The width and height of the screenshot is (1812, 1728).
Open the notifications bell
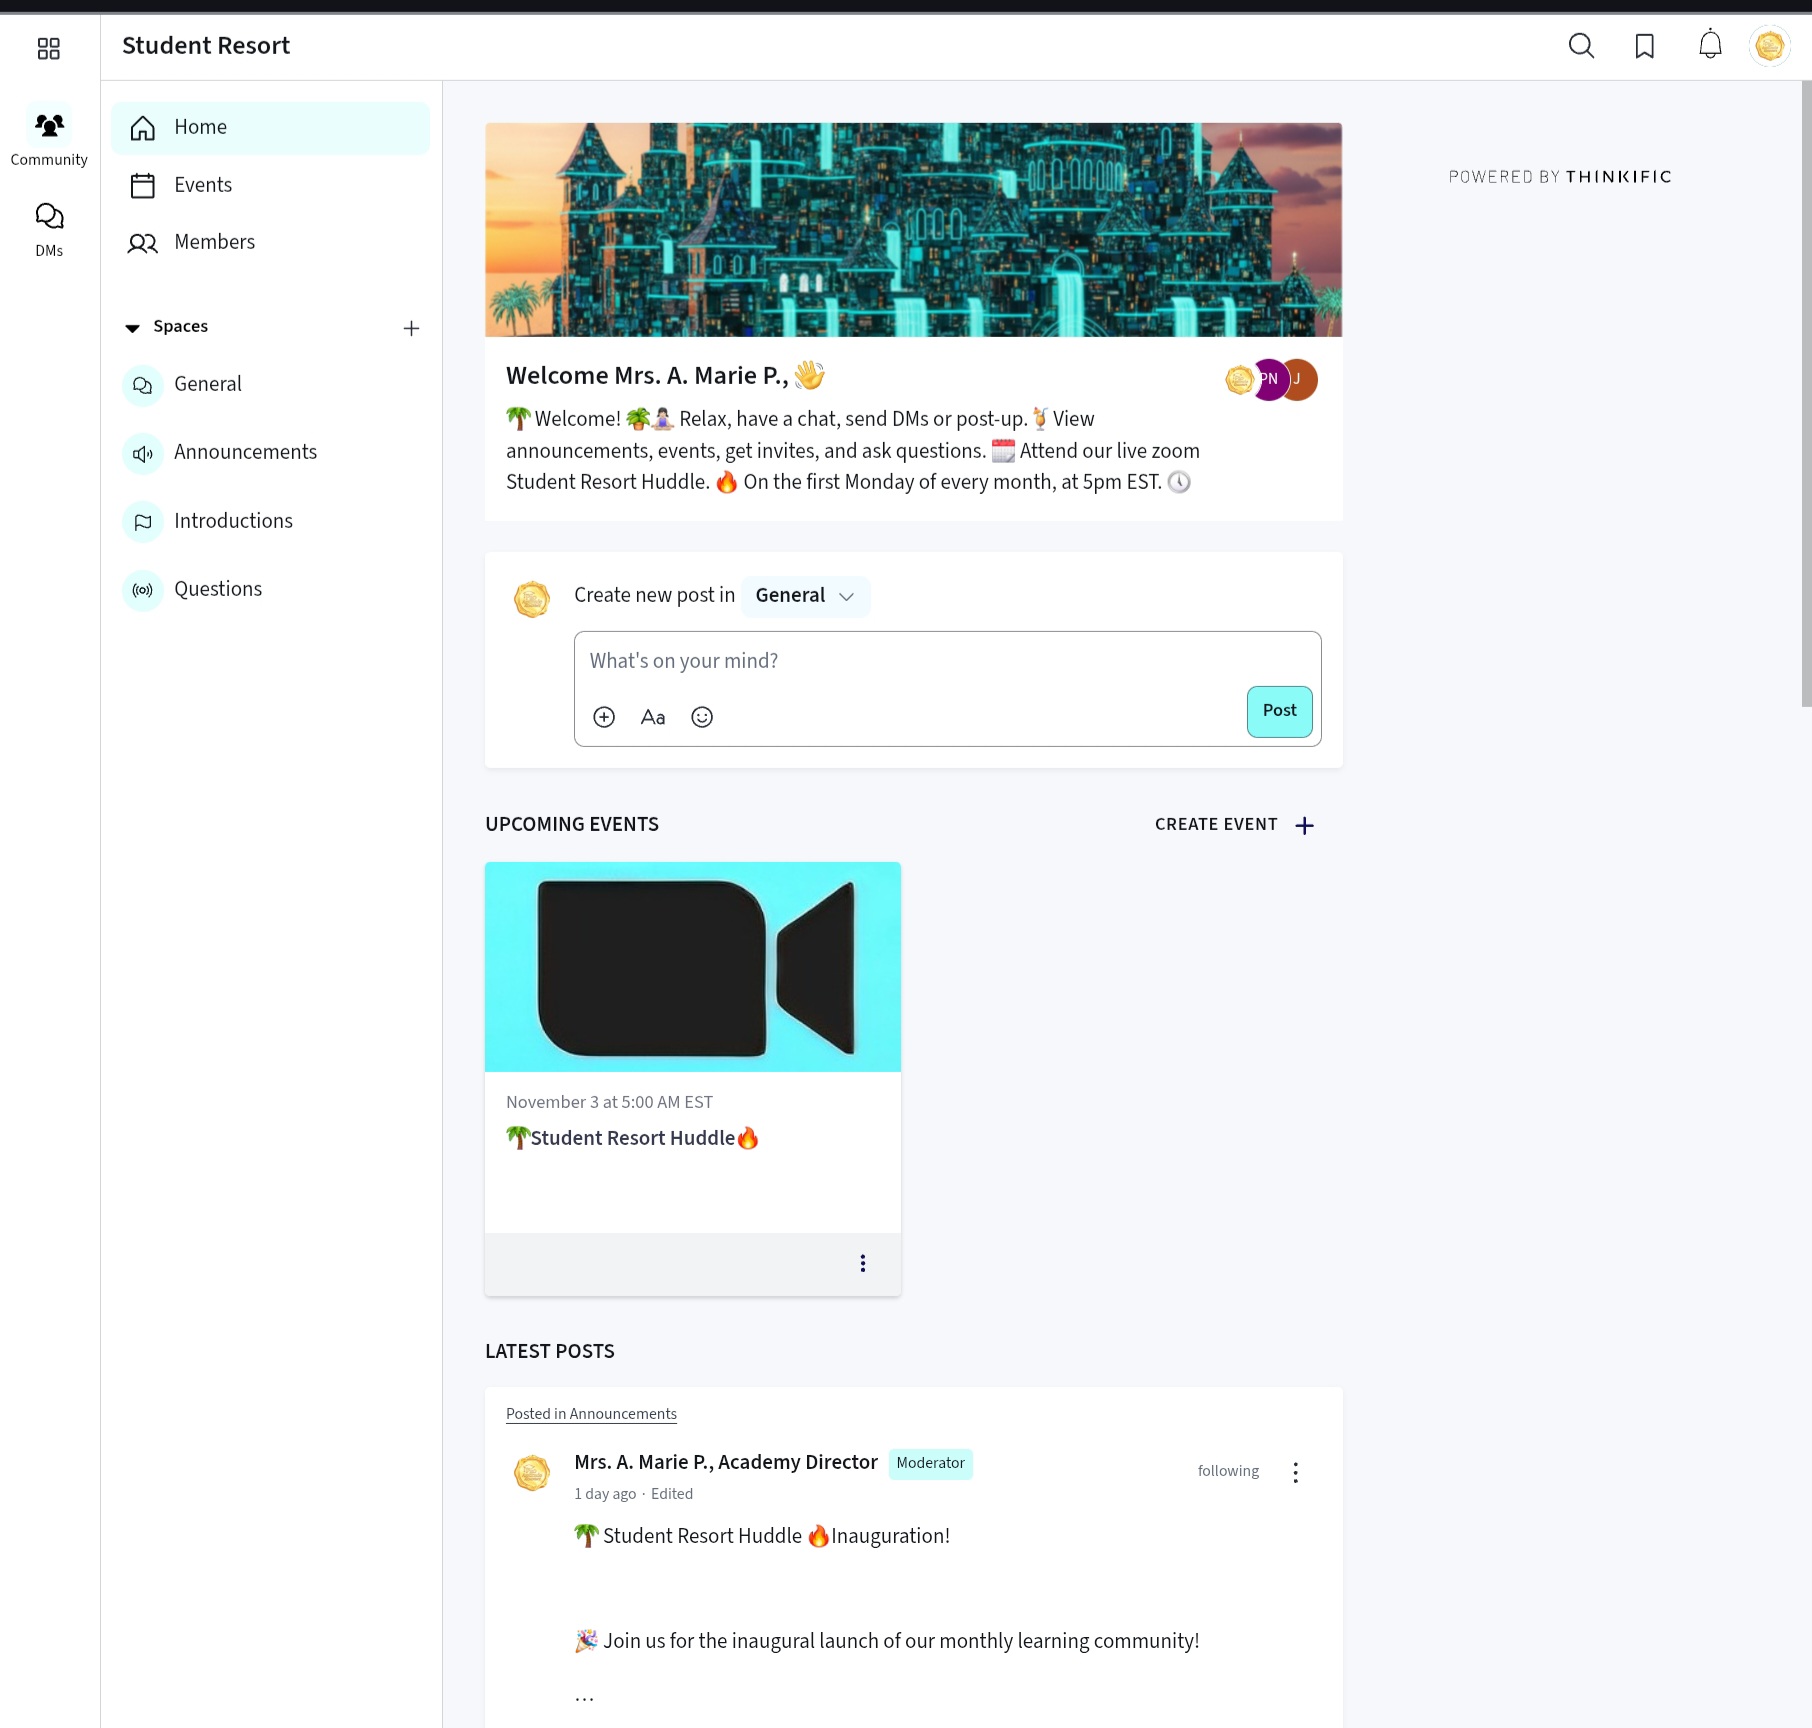pyautogui.click(x=1710, y=46)
